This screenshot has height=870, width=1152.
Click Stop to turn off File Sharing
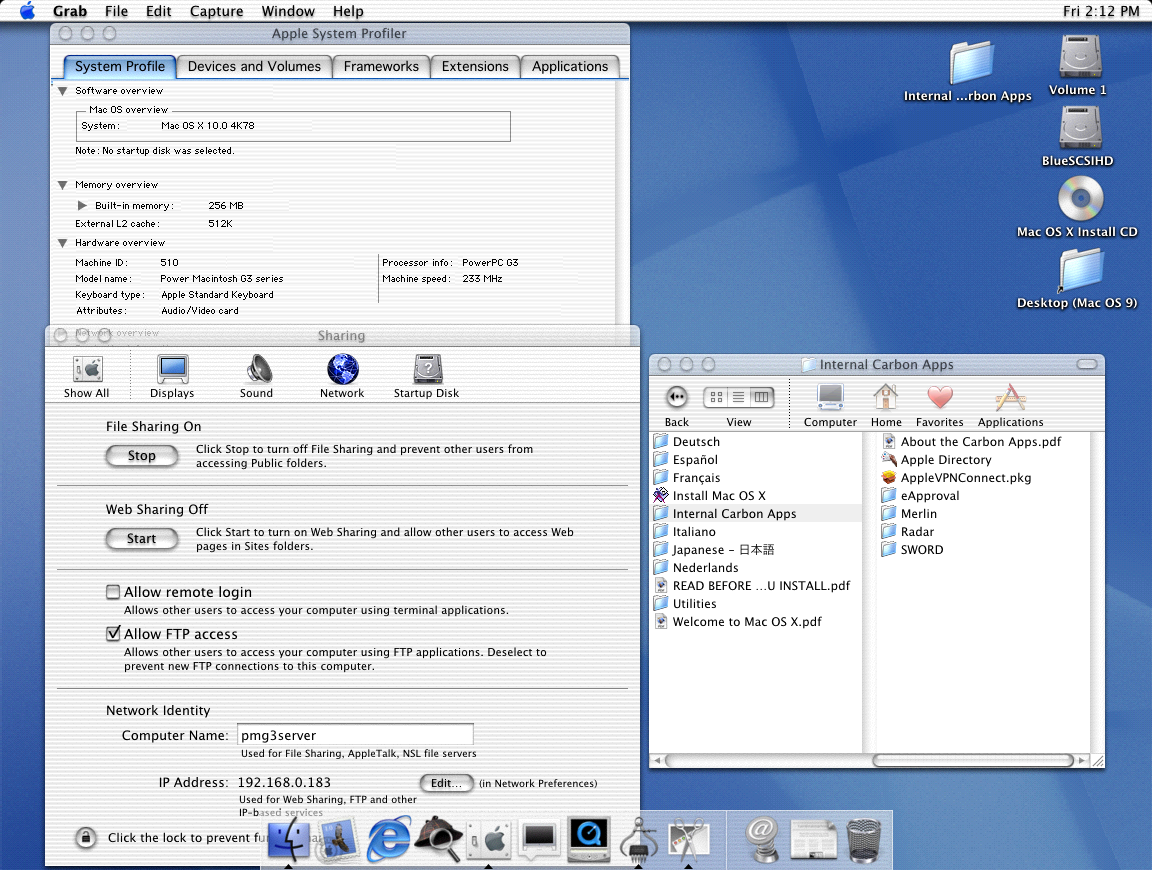tap(142, 456)
